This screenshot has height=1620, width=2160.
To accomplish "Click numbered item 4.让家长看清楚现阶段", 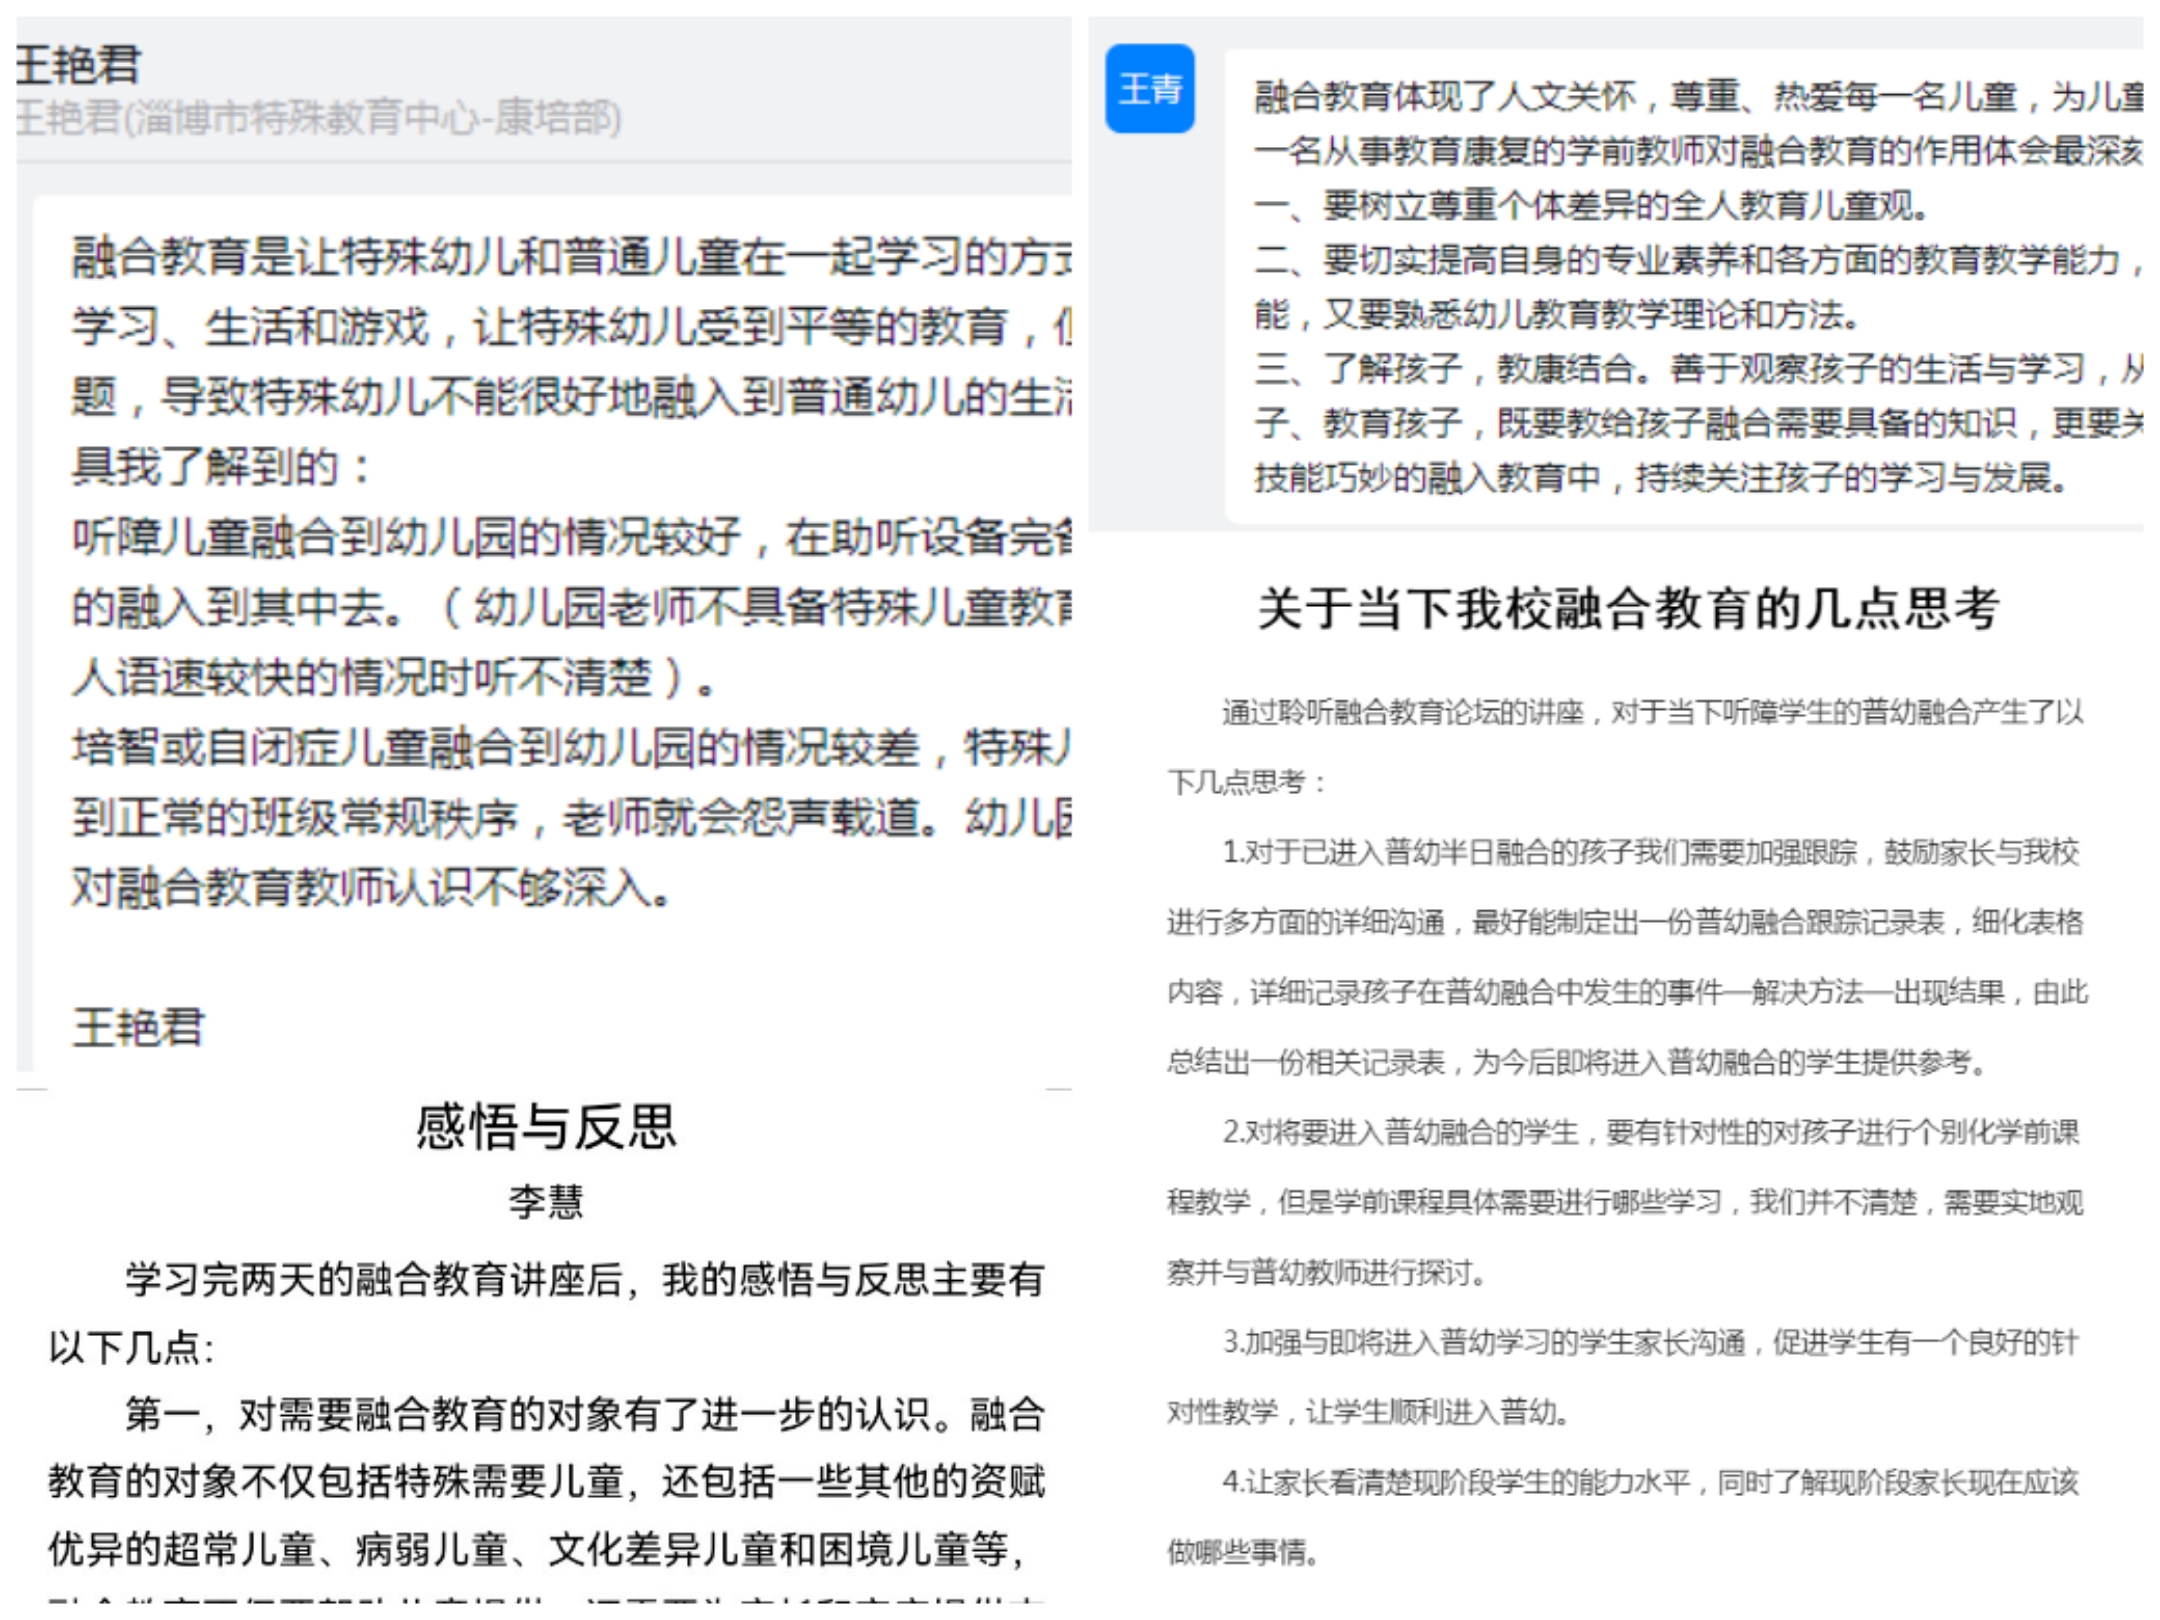I will point(1650,1482).
